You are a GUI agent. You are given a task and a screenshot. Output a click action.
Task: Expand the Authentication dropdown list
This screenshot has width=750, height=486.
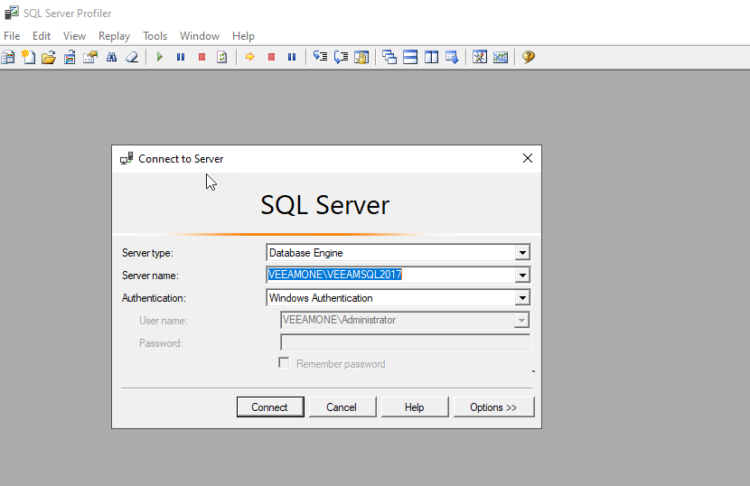[521, 298]
